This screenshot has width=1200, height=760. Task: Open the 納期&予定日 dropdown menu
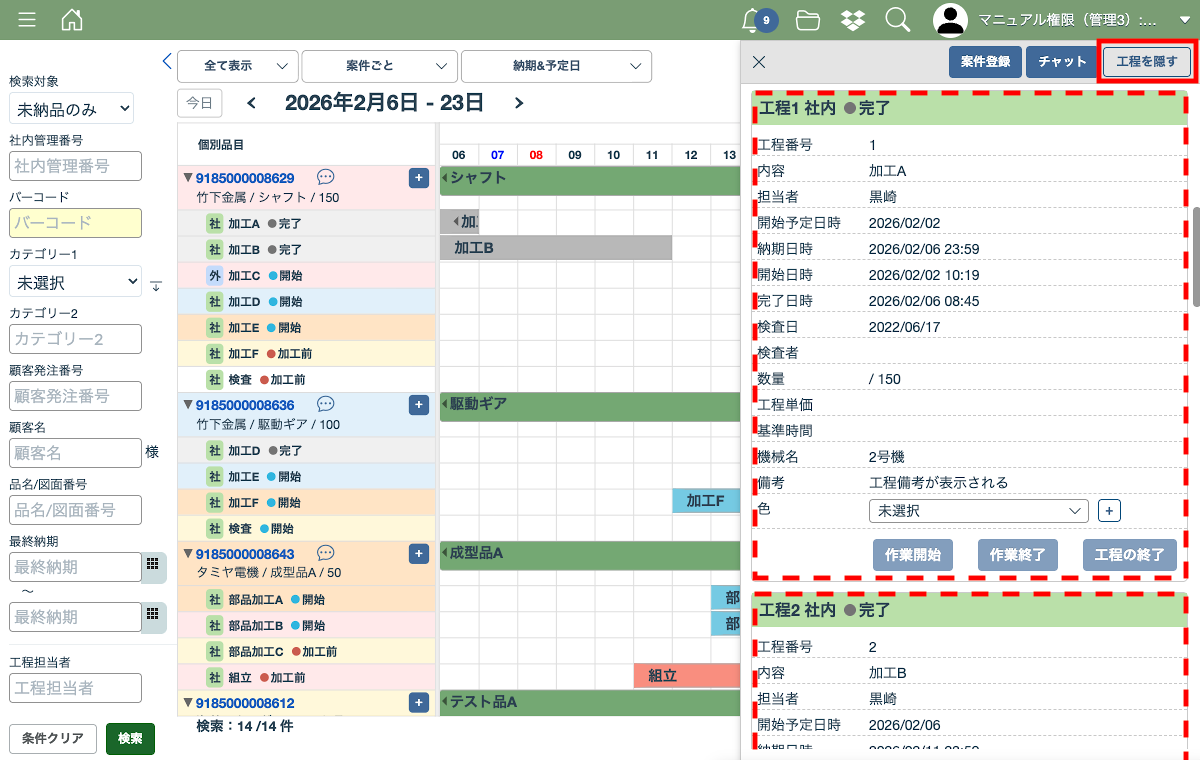click(x=556, y=66)
